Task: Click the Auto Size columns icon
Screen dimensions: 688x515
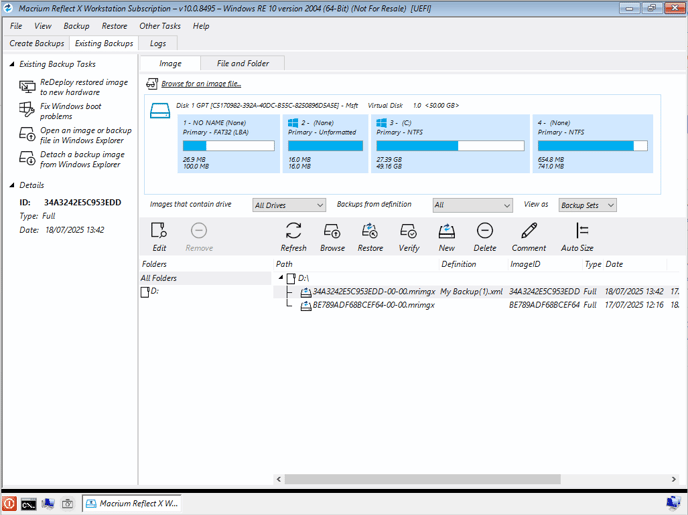Action: 581,231
